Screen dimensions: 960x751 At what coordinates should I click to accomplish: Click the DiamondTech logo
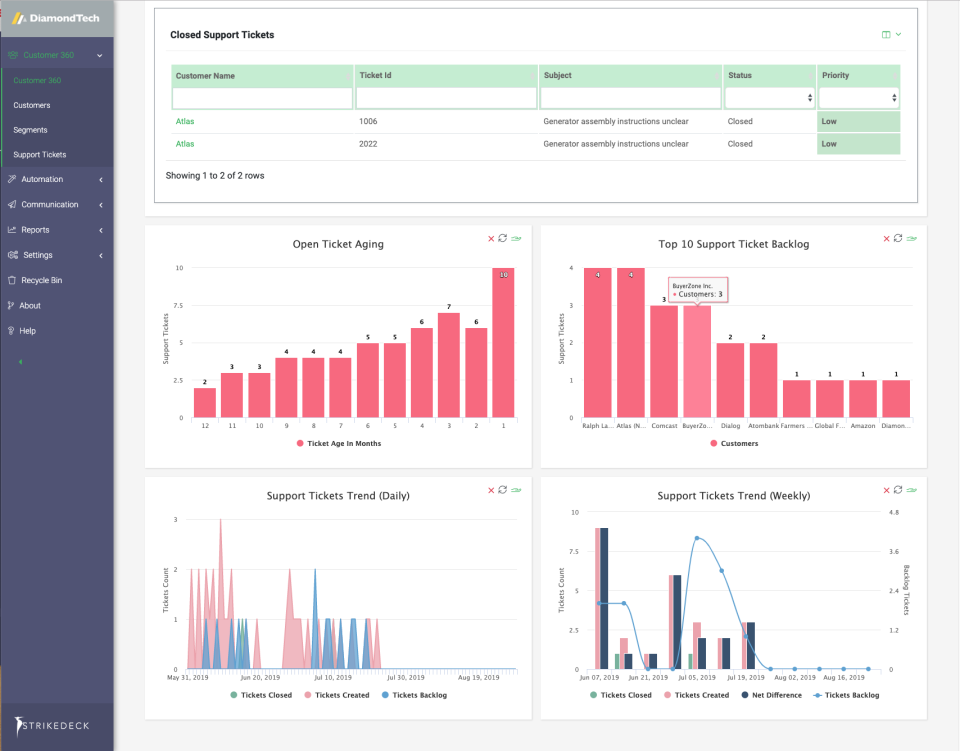click(x=56, y=18)
